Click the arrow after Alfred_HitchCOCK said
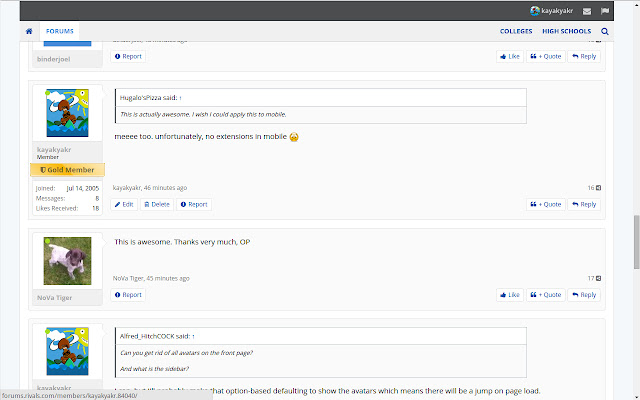The height and width of the screenshot is (400, 640). 193,337
